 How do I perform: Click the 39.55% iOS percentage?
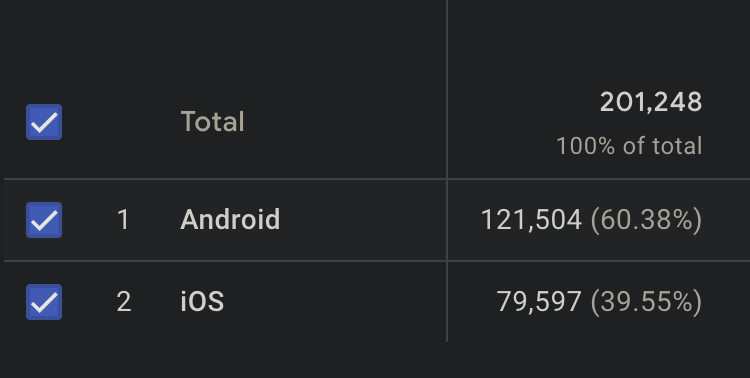click(x=647, y=302)
